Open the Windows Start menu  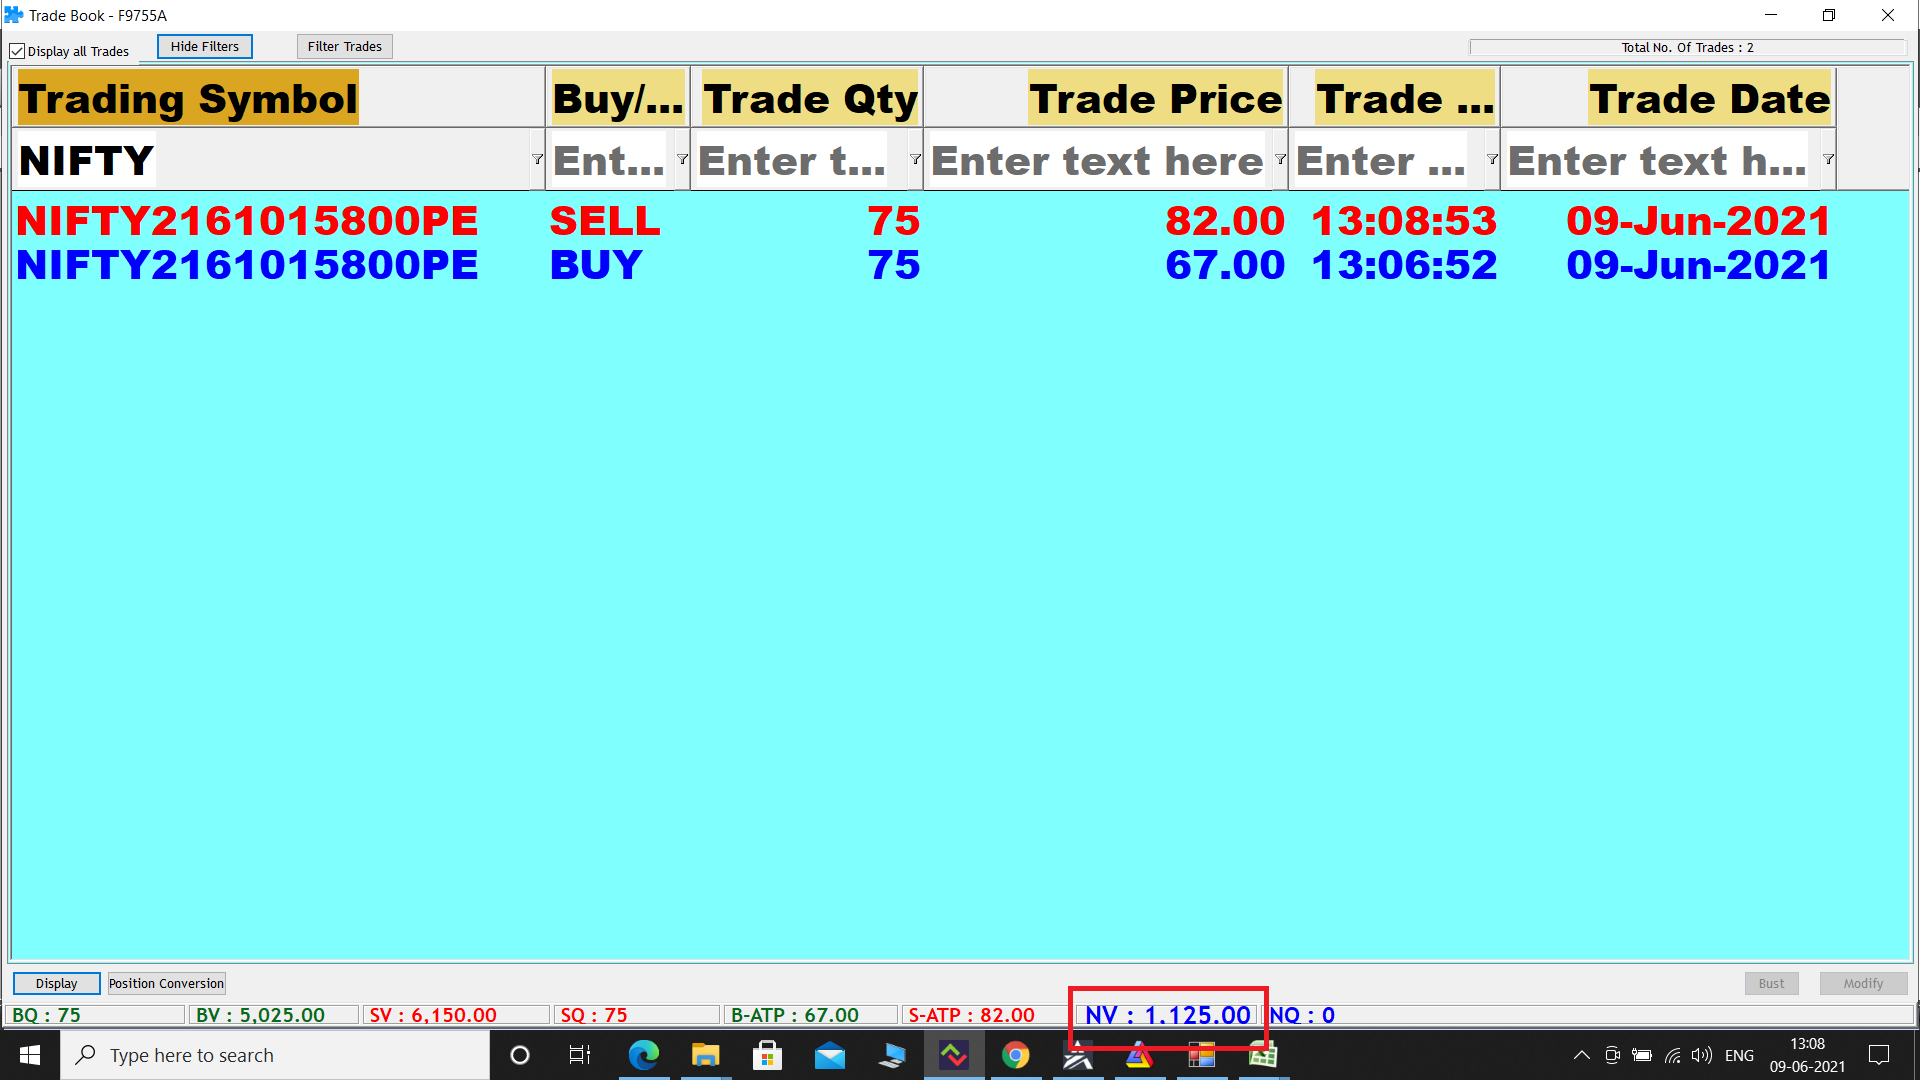(x=30, y=1055)
